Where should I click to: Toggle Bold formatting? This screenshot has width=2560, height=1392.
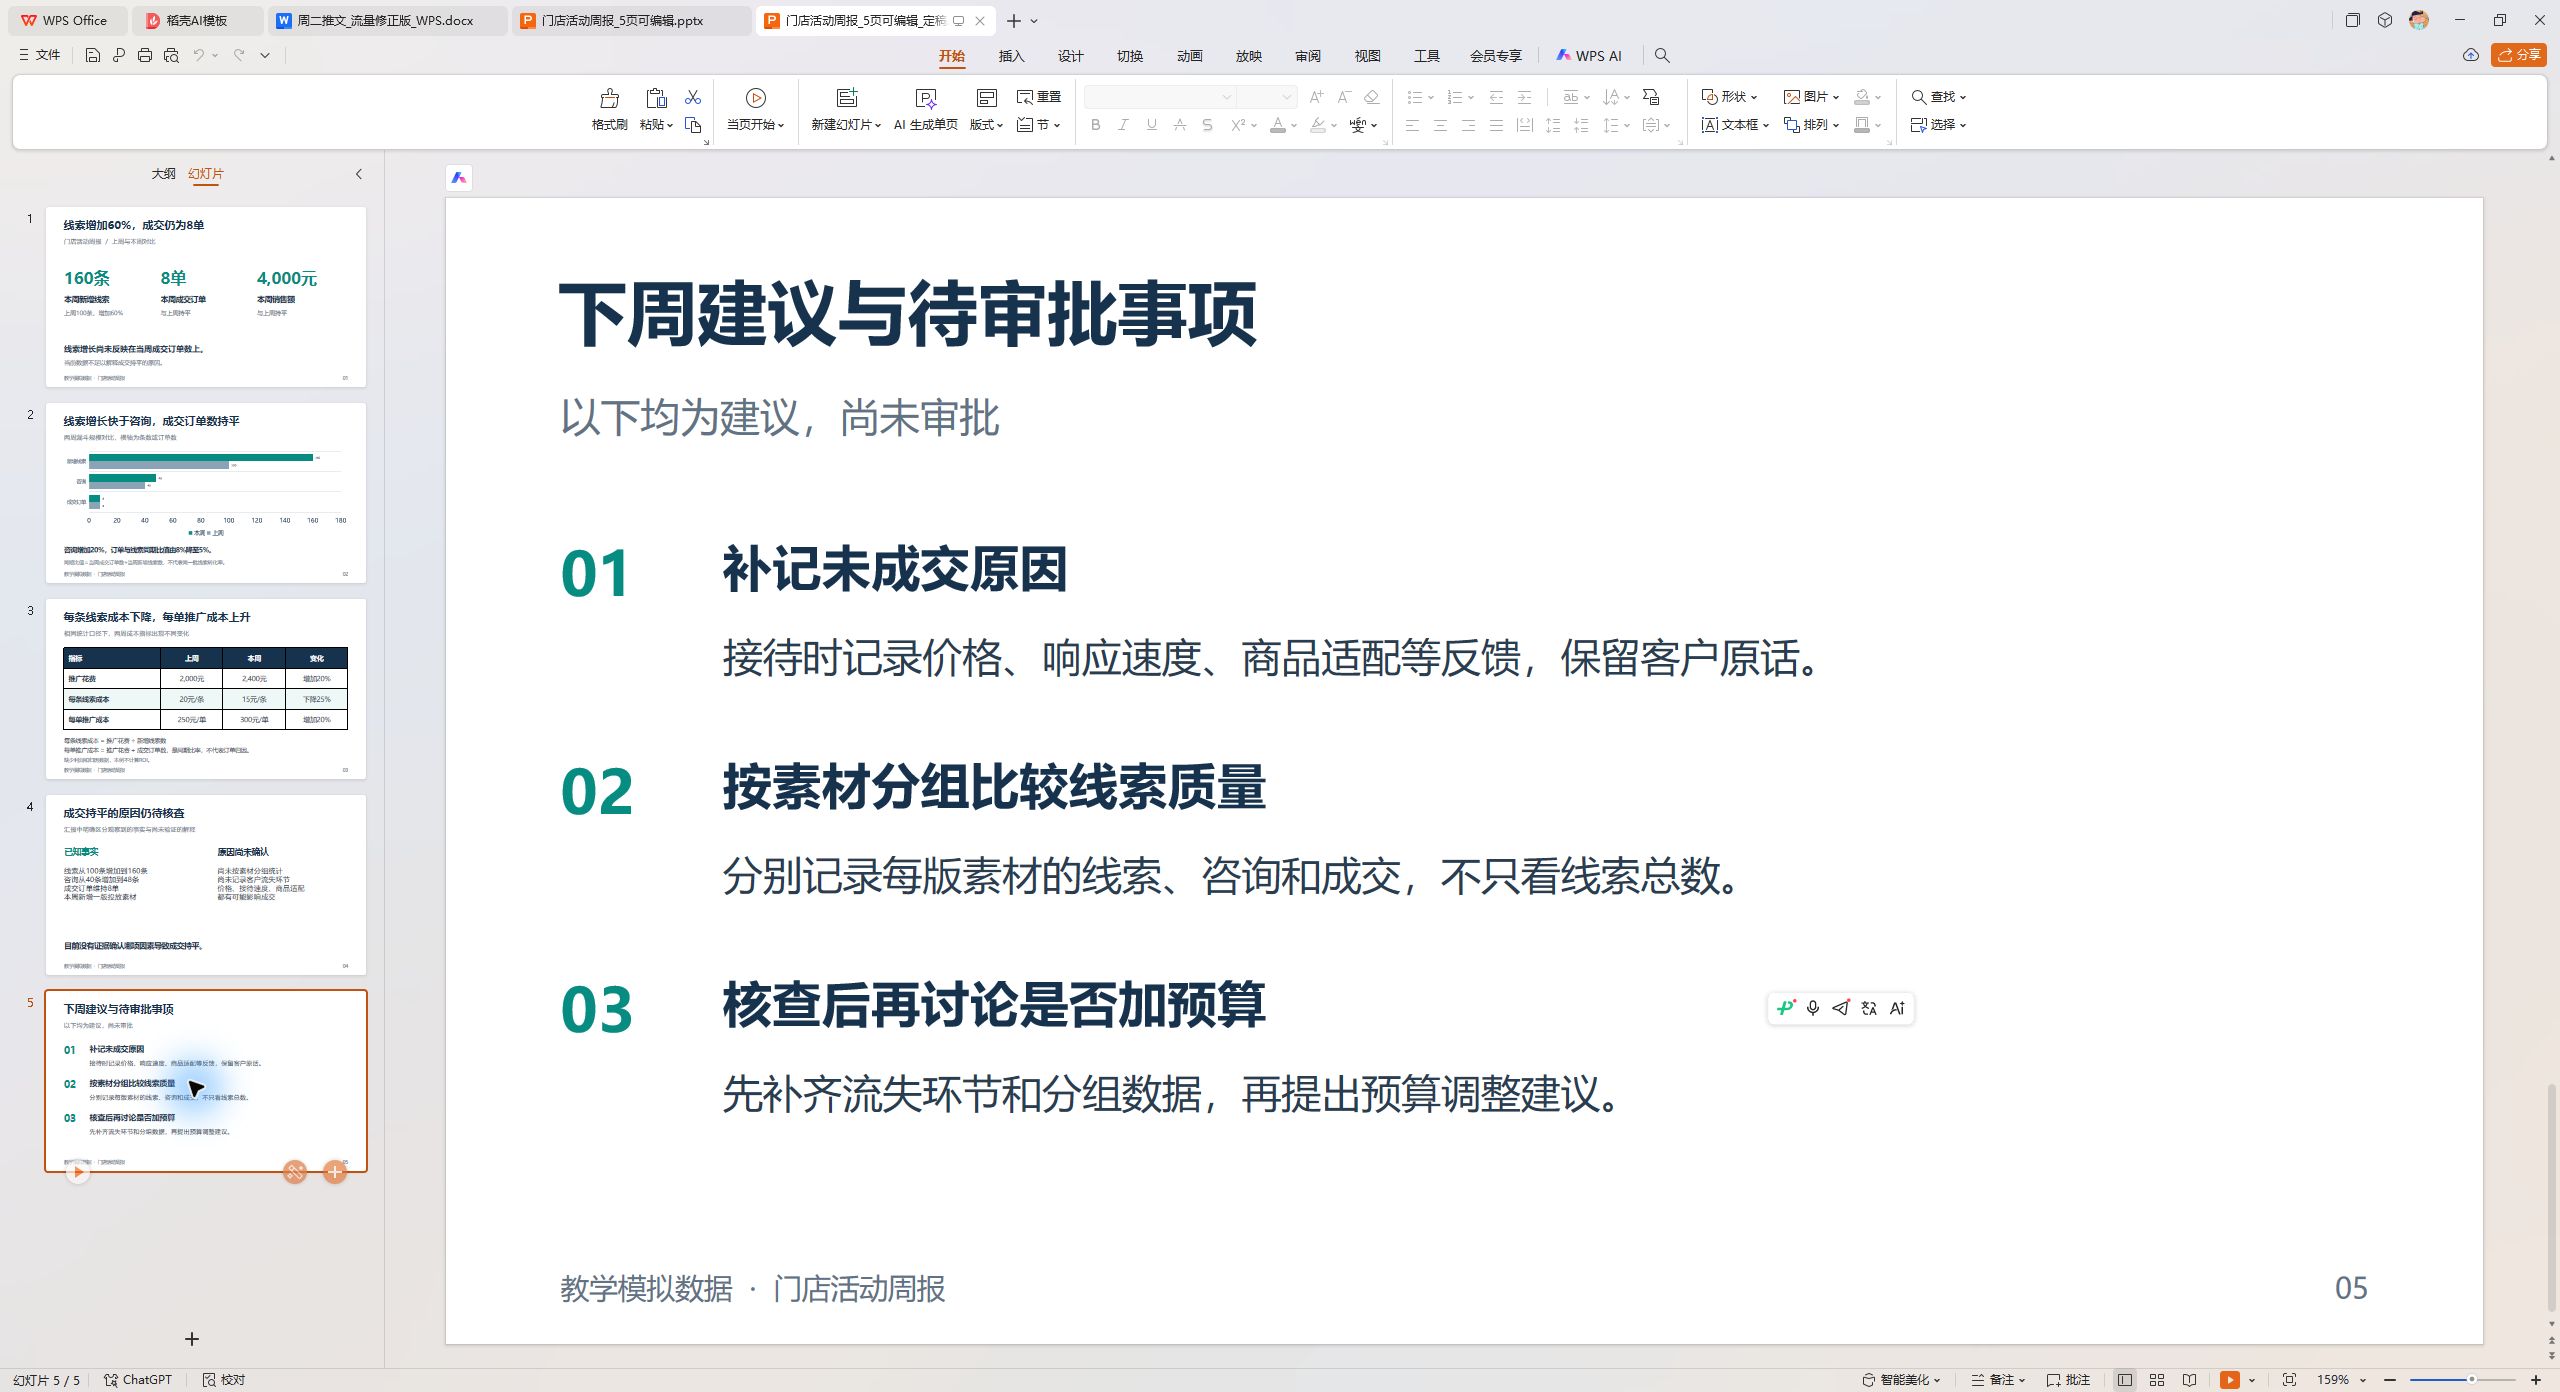1096,125
